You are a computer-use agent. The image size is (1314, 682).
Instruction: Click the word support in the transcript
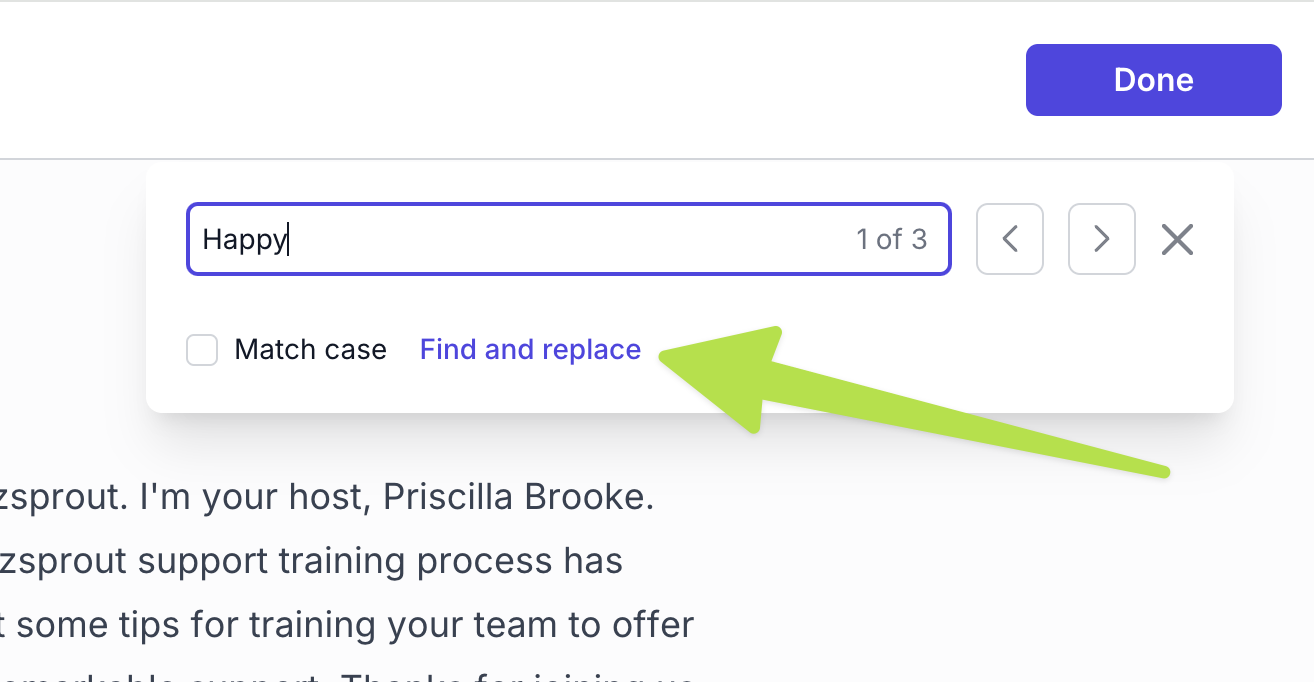206,561
